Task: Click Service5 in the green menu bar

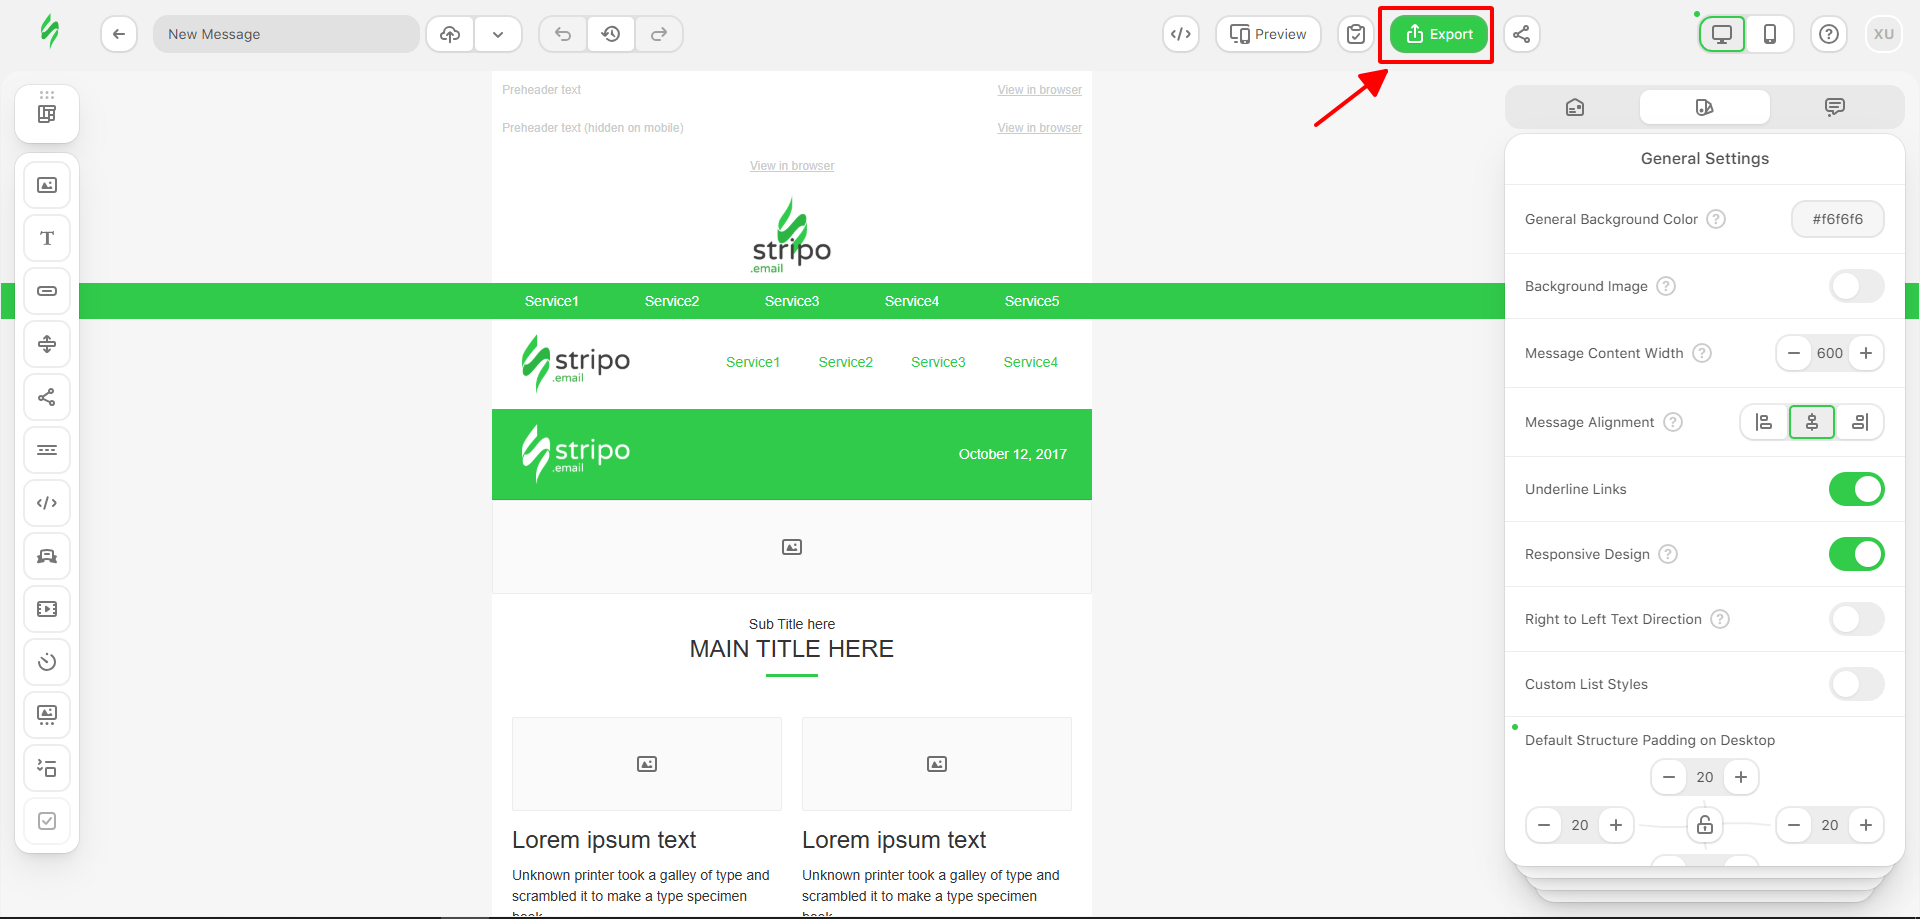Action: point(1032,301)
